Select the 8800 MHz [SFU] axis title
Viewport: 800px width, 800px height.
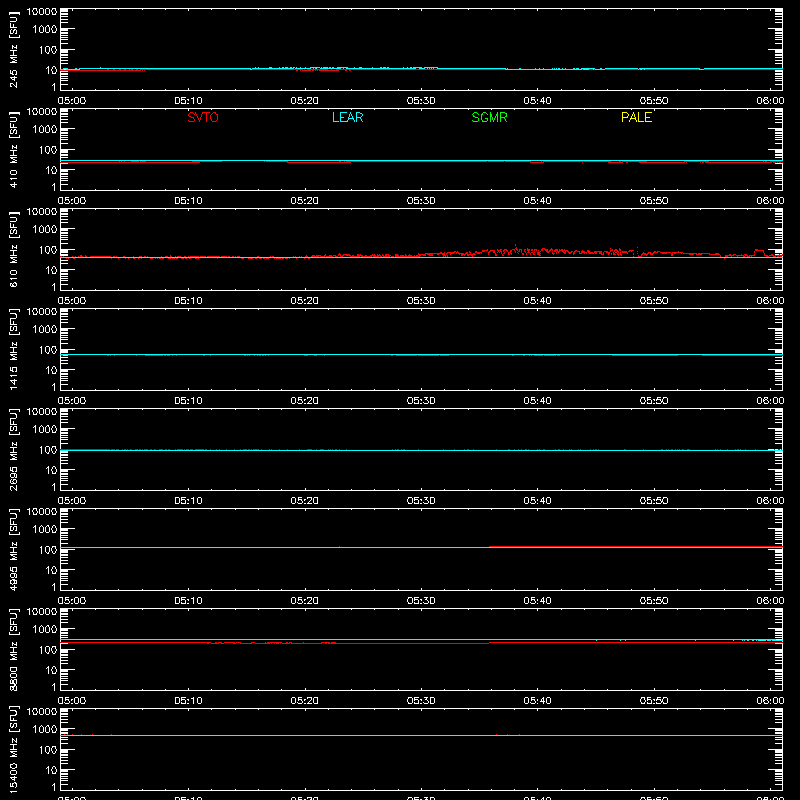[13, 649]
